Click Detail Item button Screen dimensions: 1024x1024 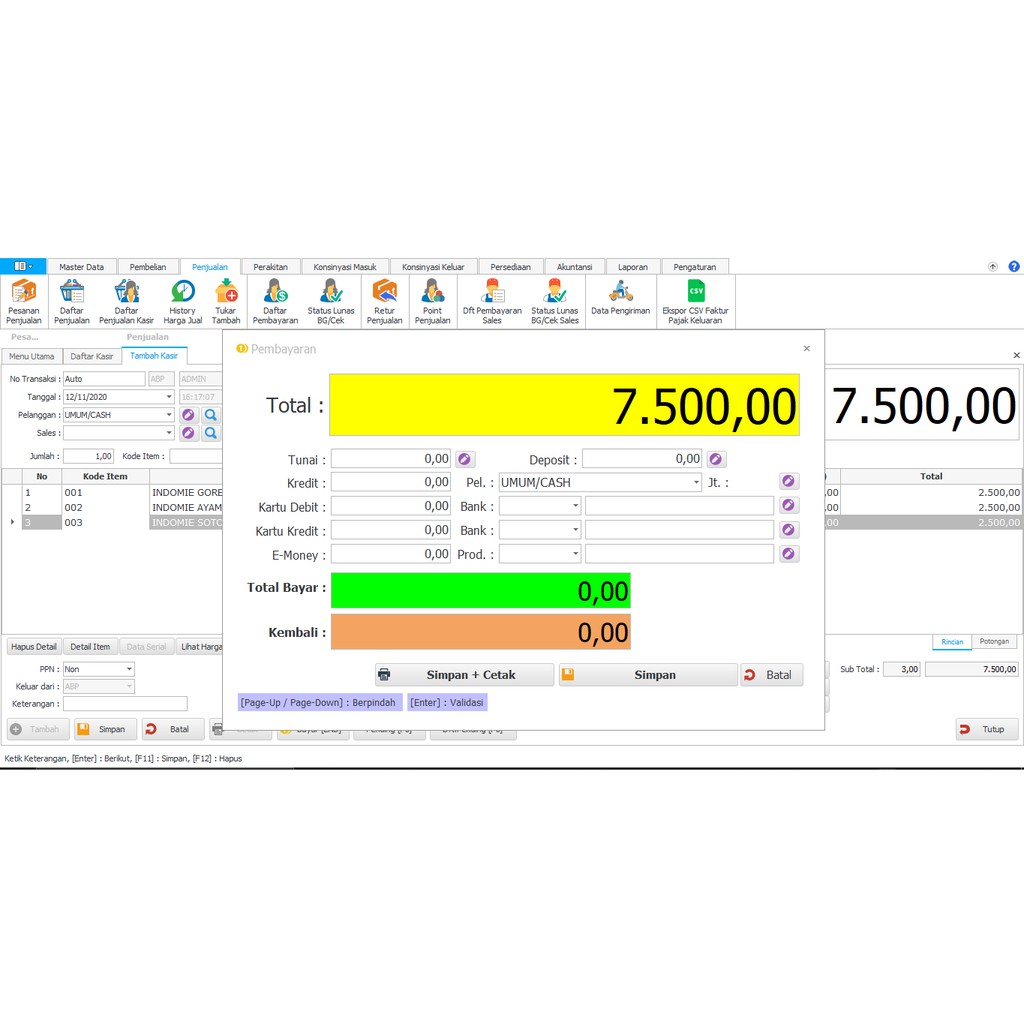pos(90,647)
